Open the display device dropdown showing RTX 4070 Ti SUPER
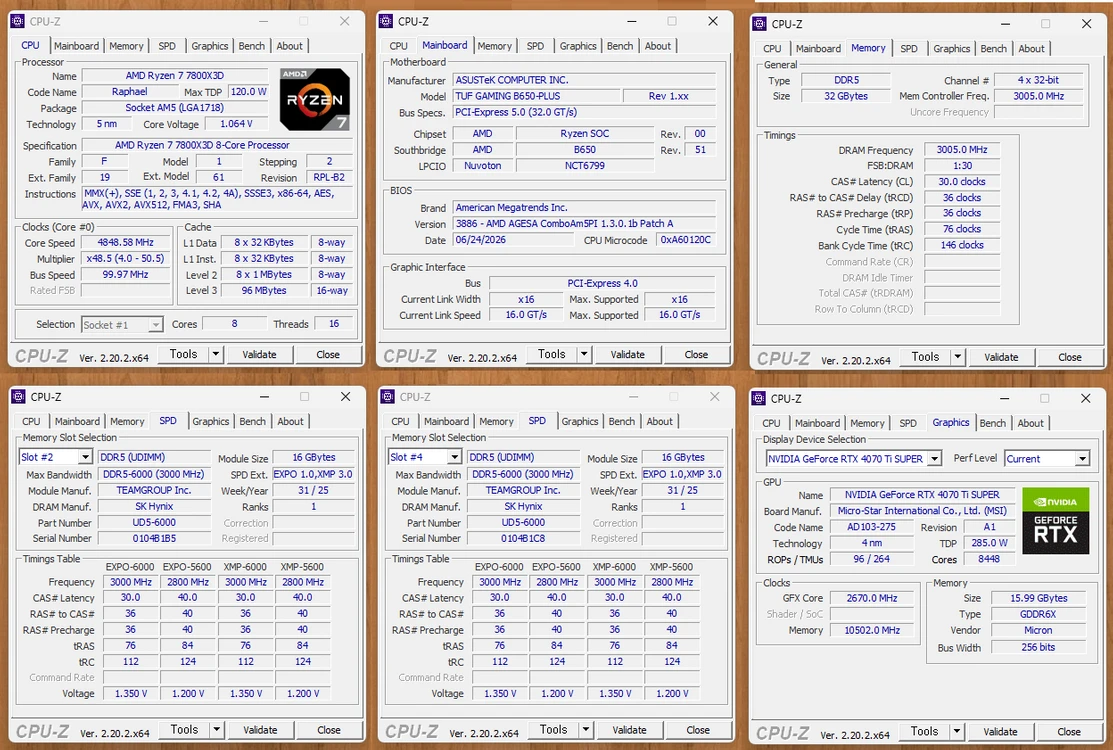 pos(935,459)
